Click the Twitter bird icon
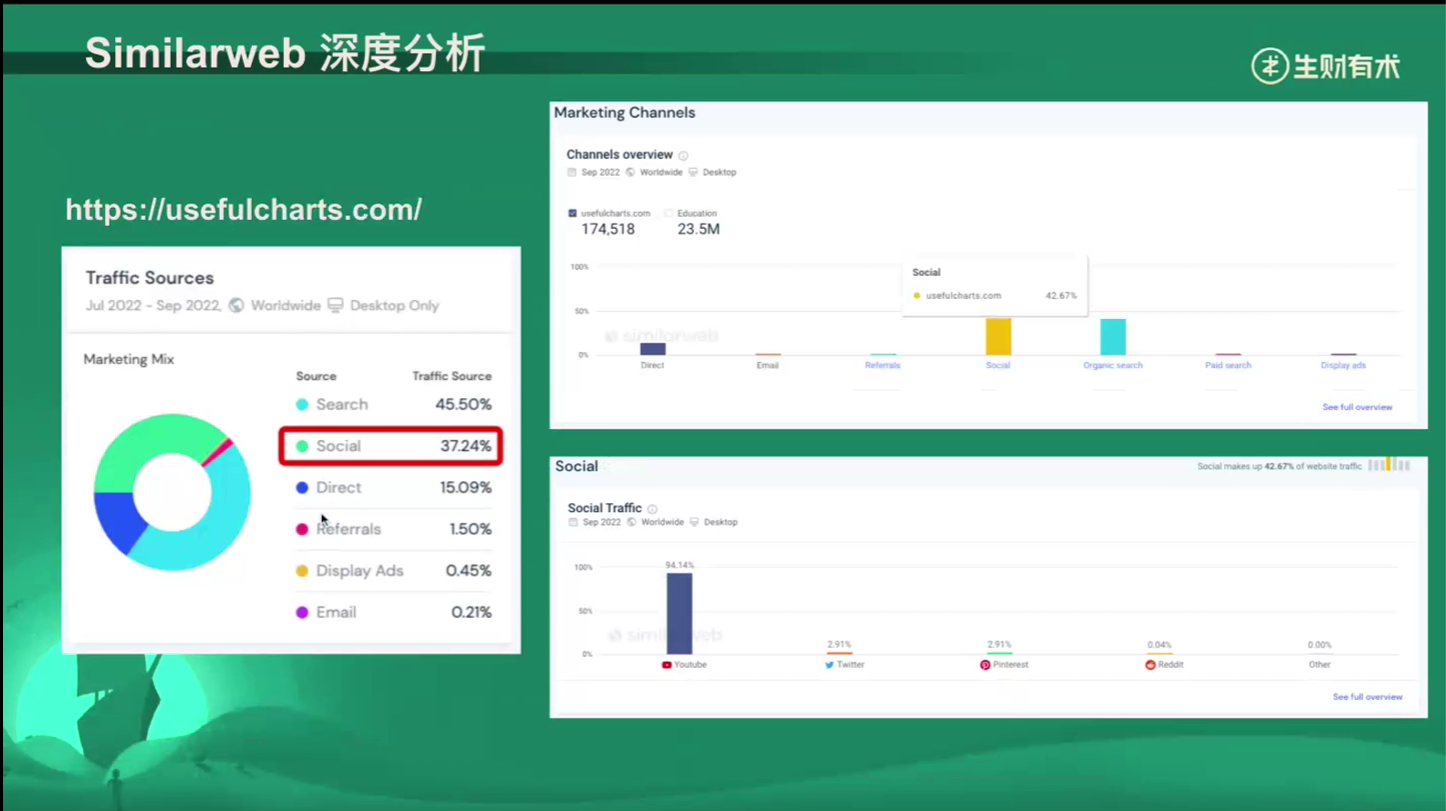Screen dimensions: 1446x811 click(x=829, y=665)
